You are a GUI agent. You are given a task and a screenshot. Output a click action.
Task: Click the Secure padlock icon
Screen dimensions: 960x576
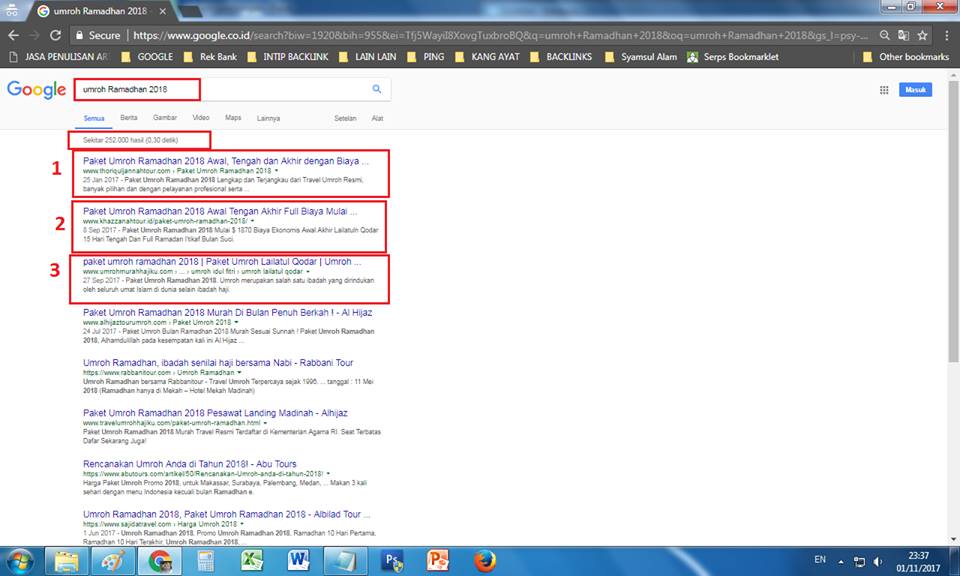click(x=79, y=36)
